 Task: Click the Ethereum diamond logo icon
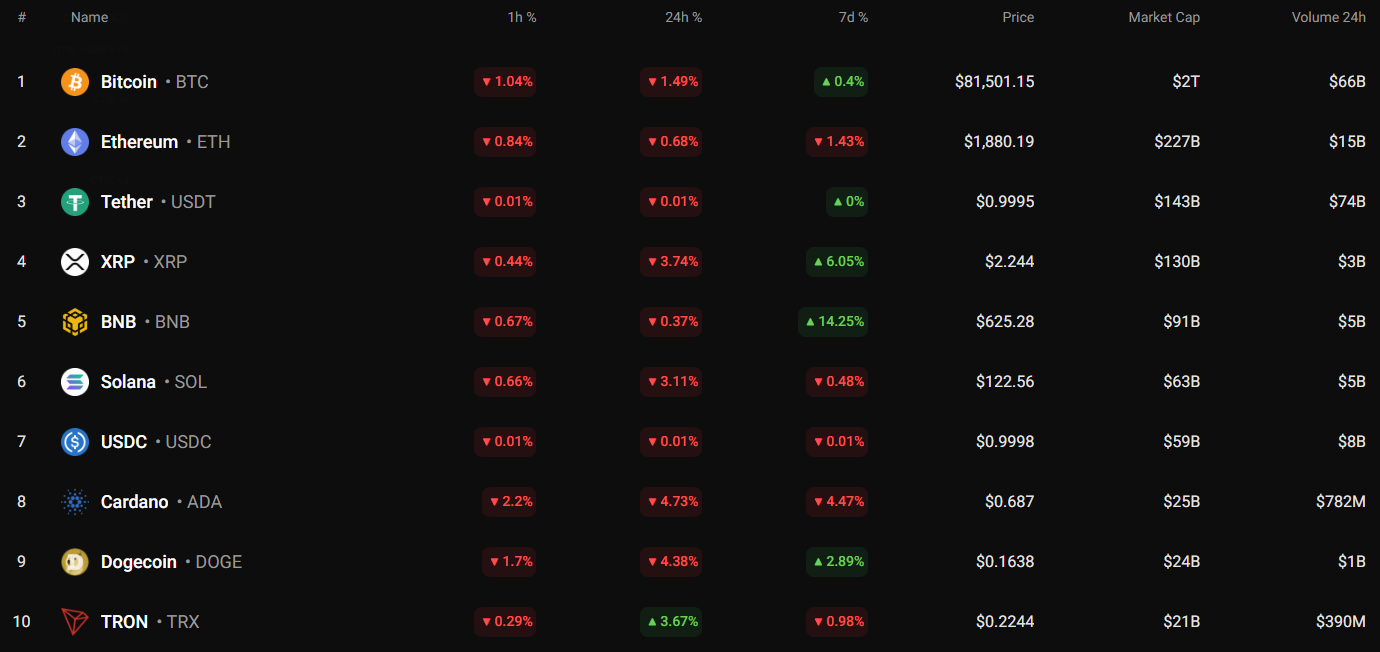75,142
